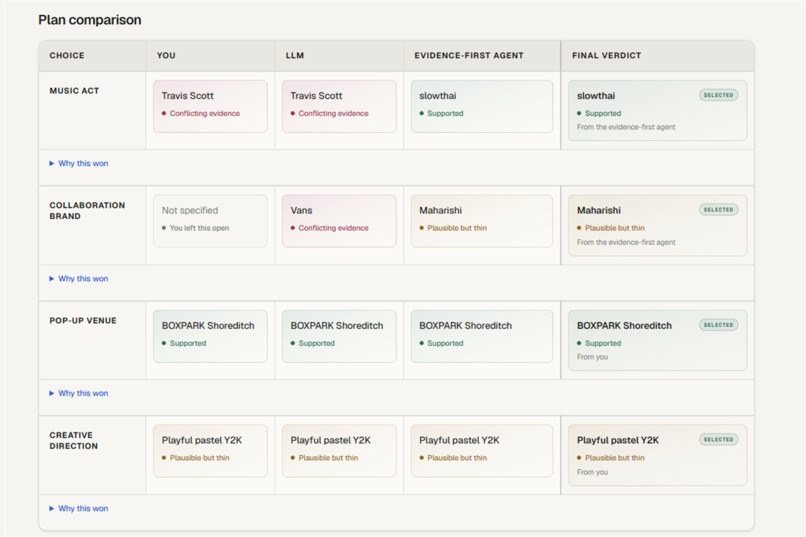Click the Evidence-First Agent column header
The height and width of the screenshot is (537, 806).
[469, 55]
